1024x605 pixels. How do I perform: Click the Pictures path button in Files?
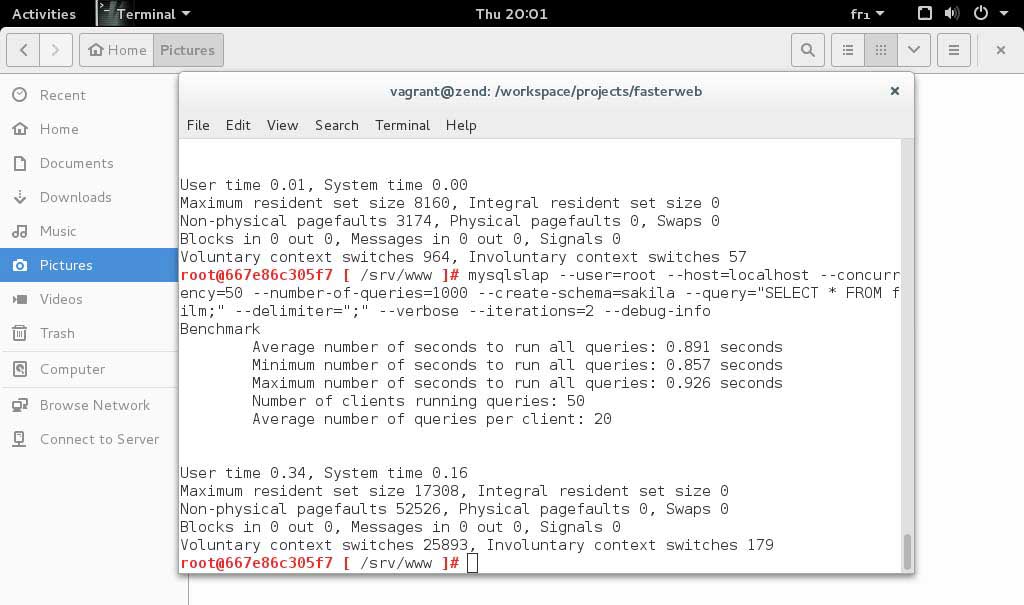188,50
